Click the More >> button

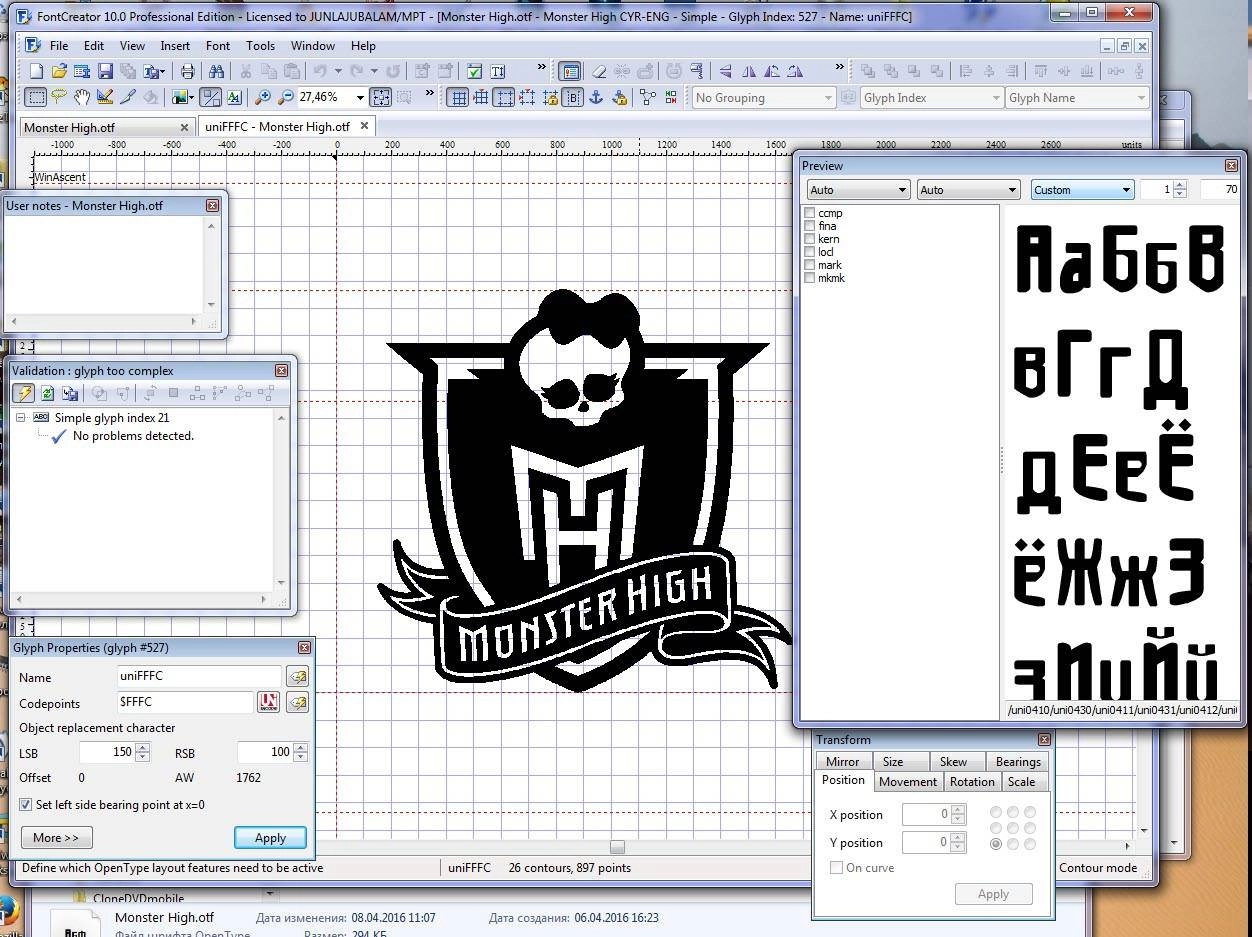click(56, 837)
